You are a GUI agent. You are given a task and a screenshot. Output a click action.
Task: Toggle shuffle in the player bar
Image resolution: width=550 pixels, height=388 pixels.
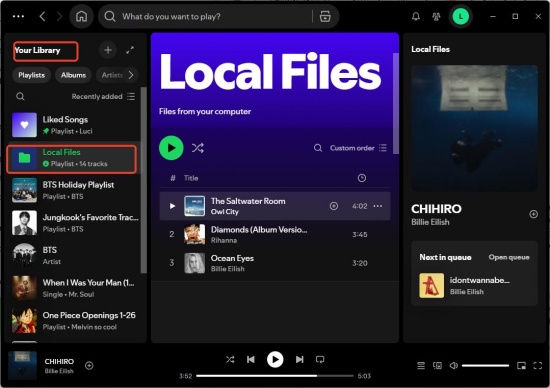(230, 359)
